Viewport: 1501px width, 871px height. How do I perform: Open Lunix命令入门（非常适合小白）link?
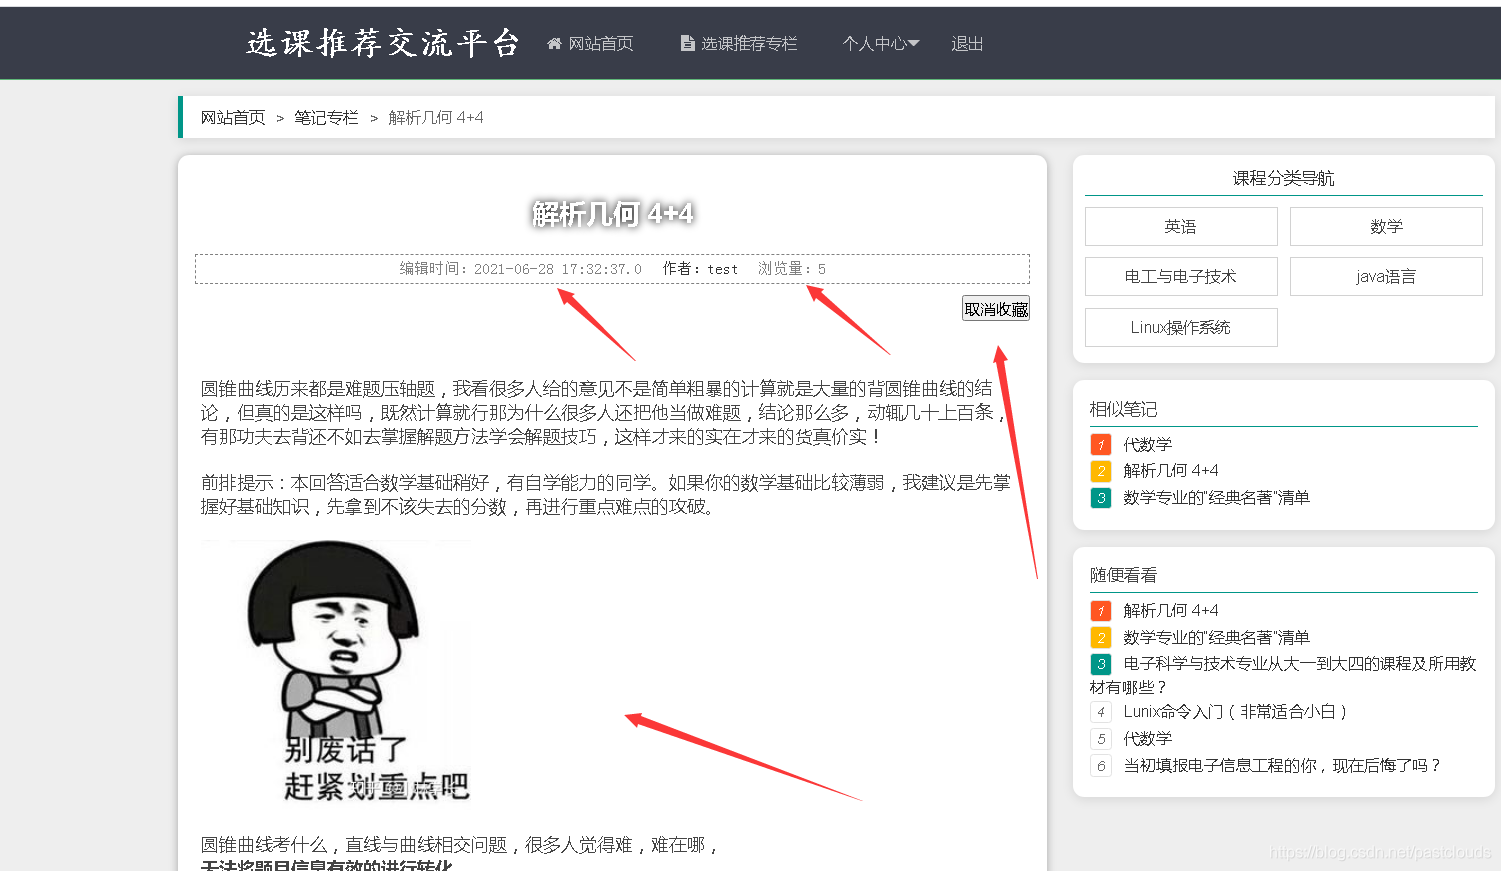click(1235, 711)
